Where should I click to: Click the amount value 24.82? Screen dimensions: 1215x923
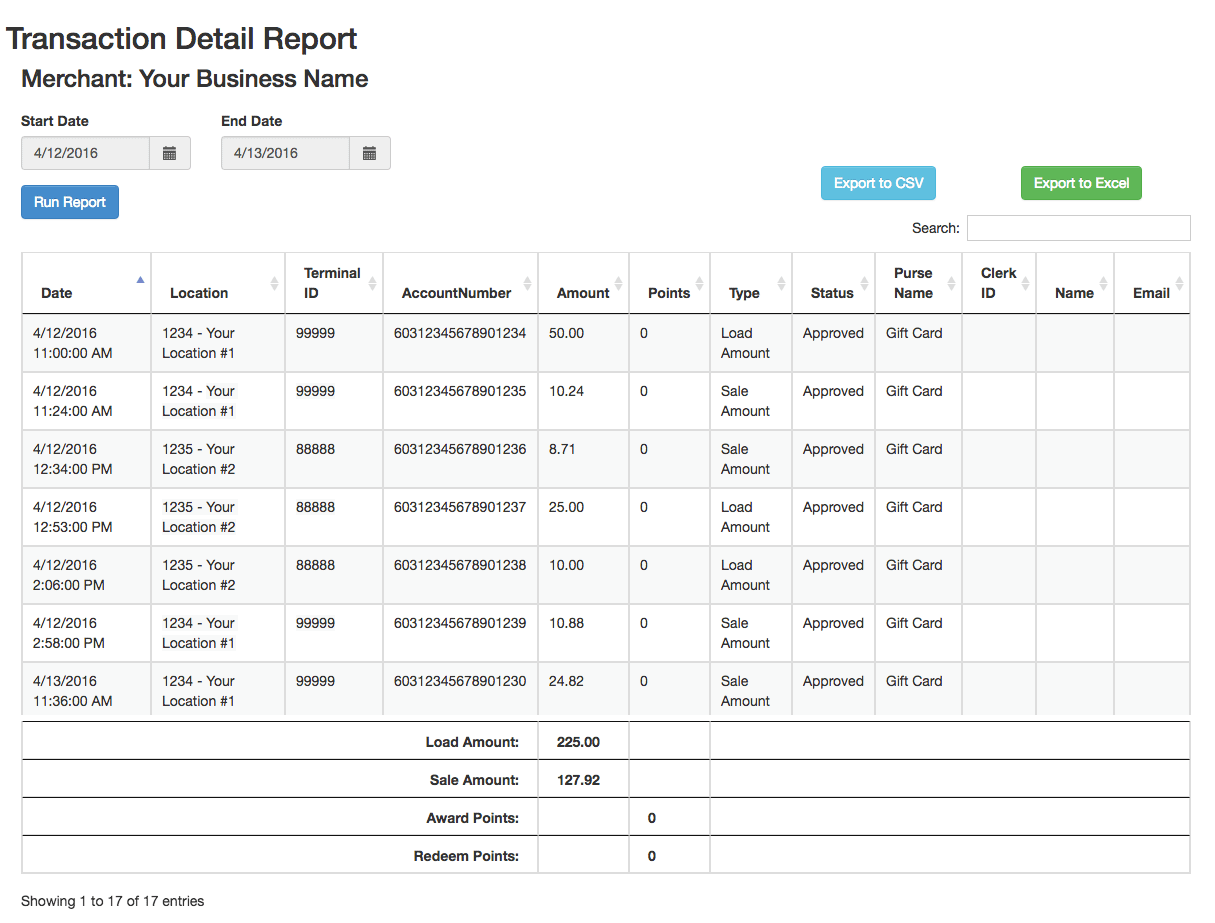(x=566, y=681)
